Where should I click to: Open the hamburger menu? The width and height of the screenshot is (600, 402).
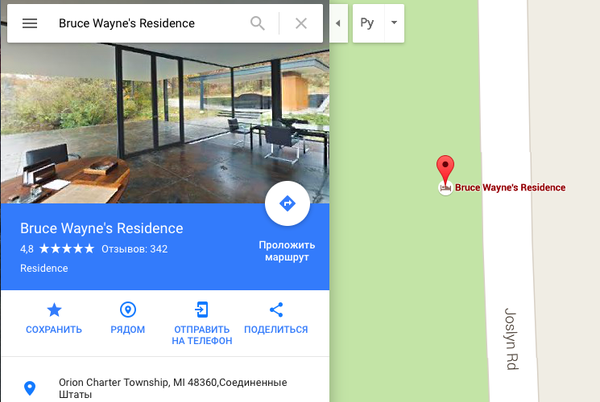tap(29, 23)
